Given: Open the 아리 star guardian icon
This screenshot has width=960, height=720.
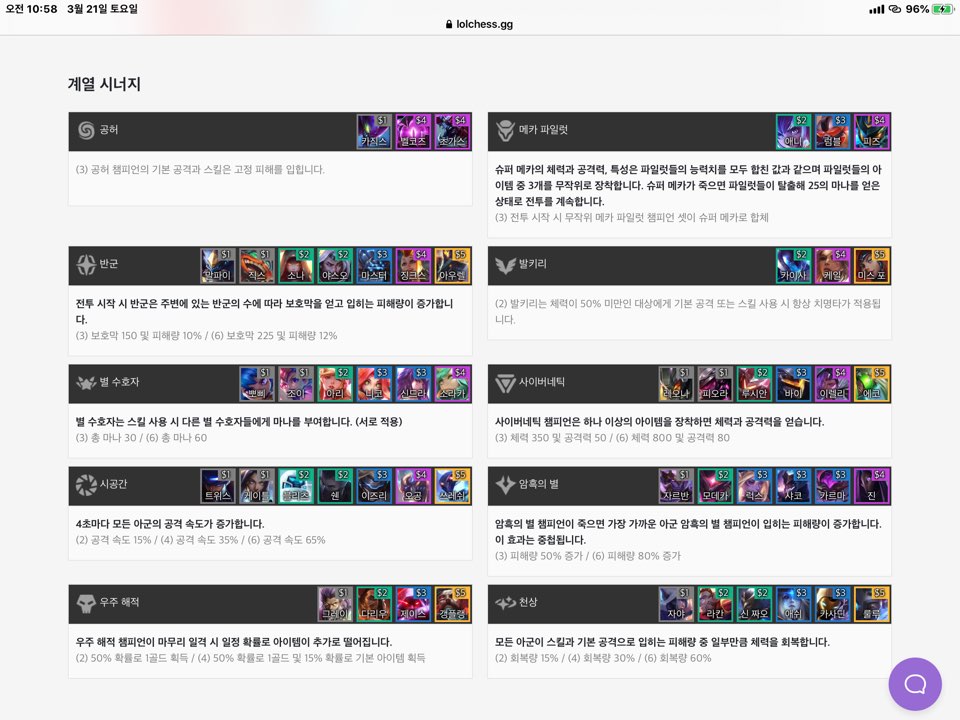Looking at the screenshot, I should (335, 384).
